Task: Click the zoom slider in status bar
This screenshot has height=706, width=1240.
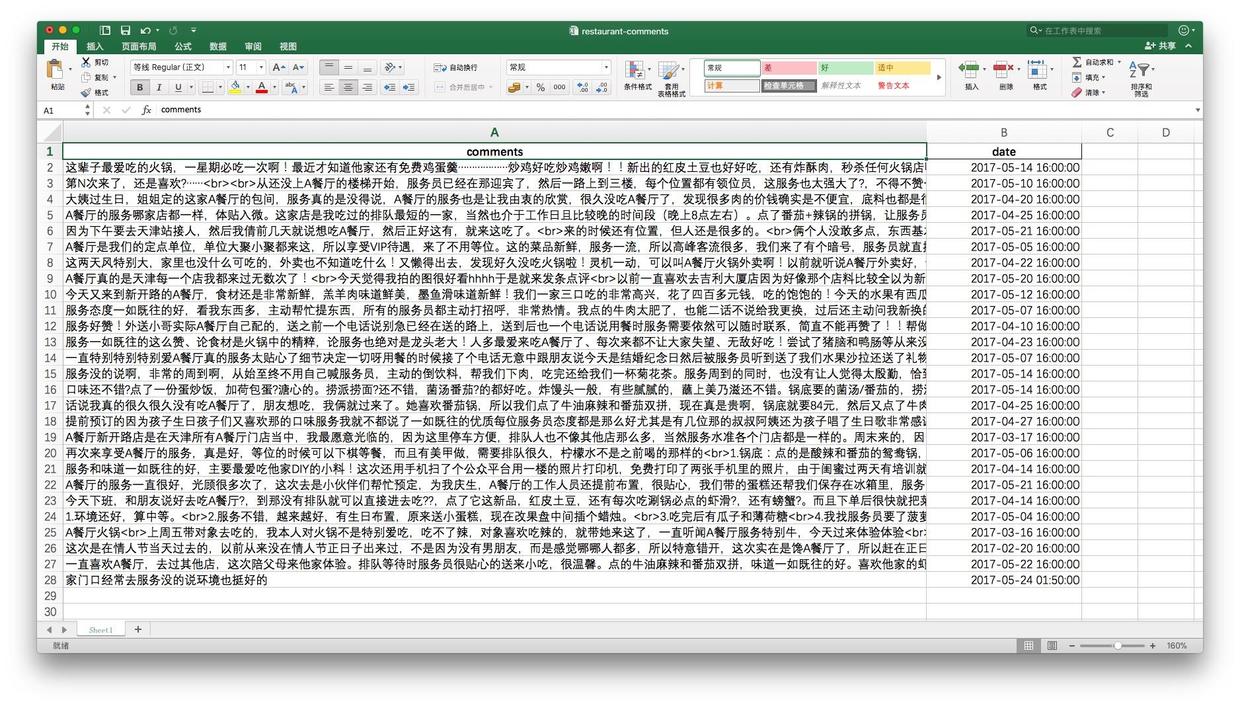Action: point(1116,646)
